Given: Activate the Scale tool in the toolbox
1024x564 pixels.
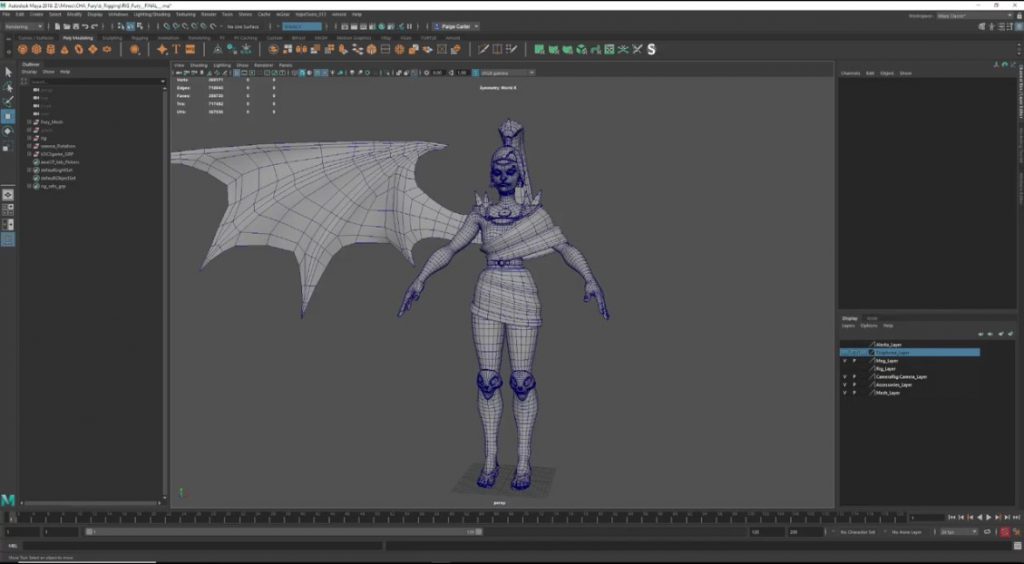Looking at the screenshot, I should (x=8, y=147).
